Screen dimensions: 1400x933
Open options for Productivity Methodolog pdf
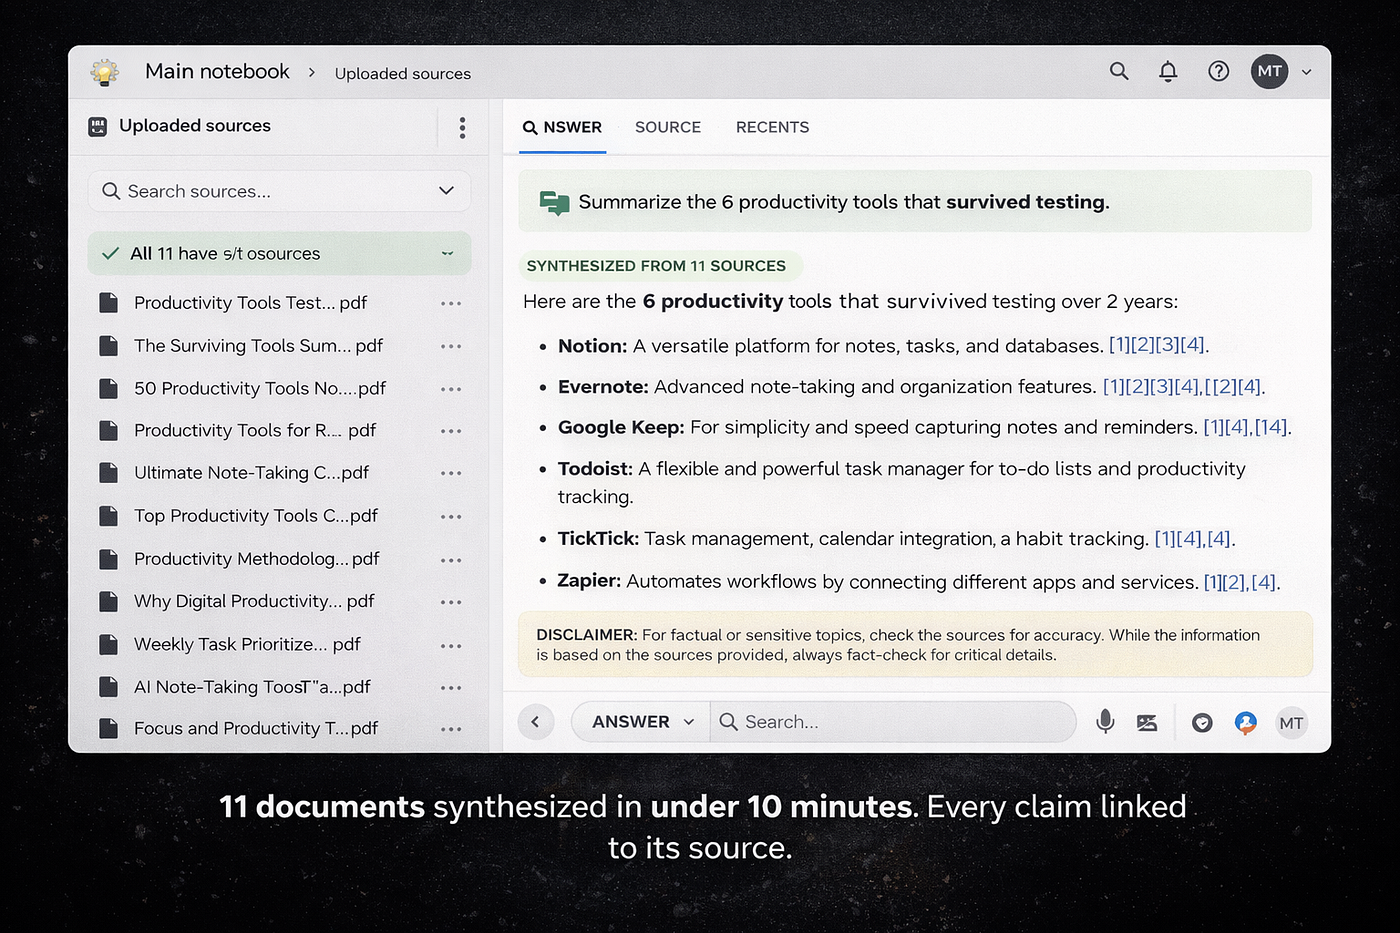tap(451, 560)
